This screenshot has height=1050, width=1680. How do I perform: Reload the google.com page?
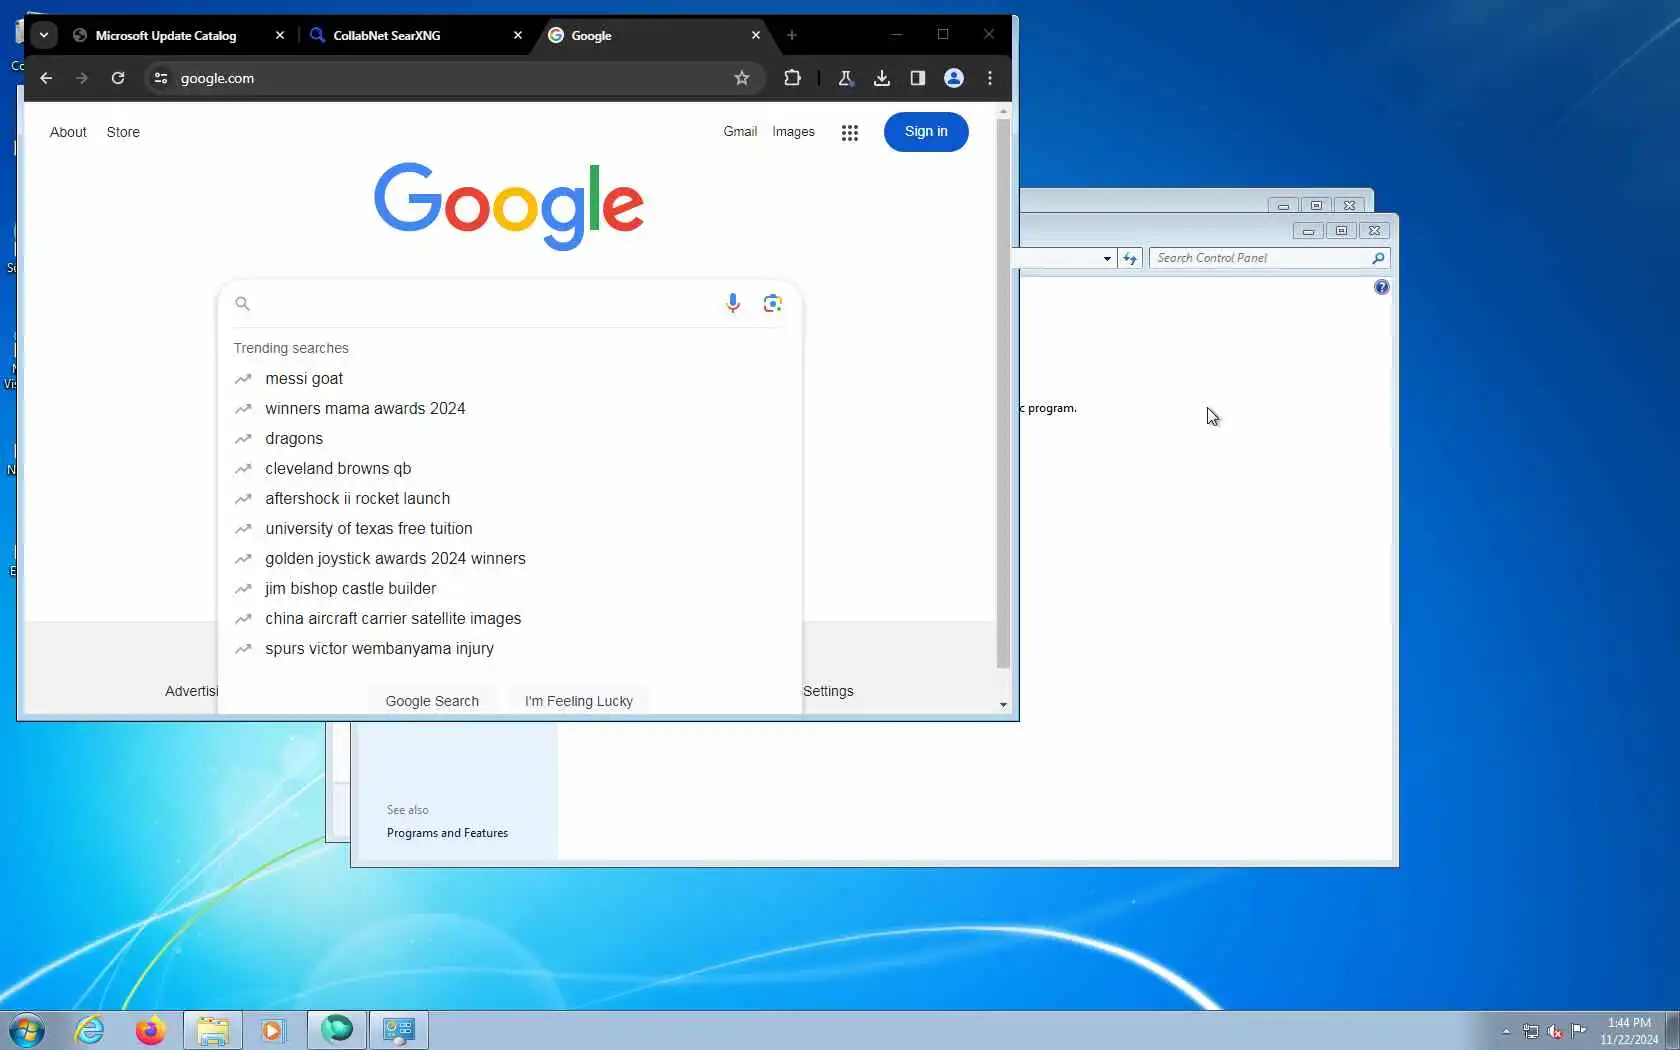(118, 78)
